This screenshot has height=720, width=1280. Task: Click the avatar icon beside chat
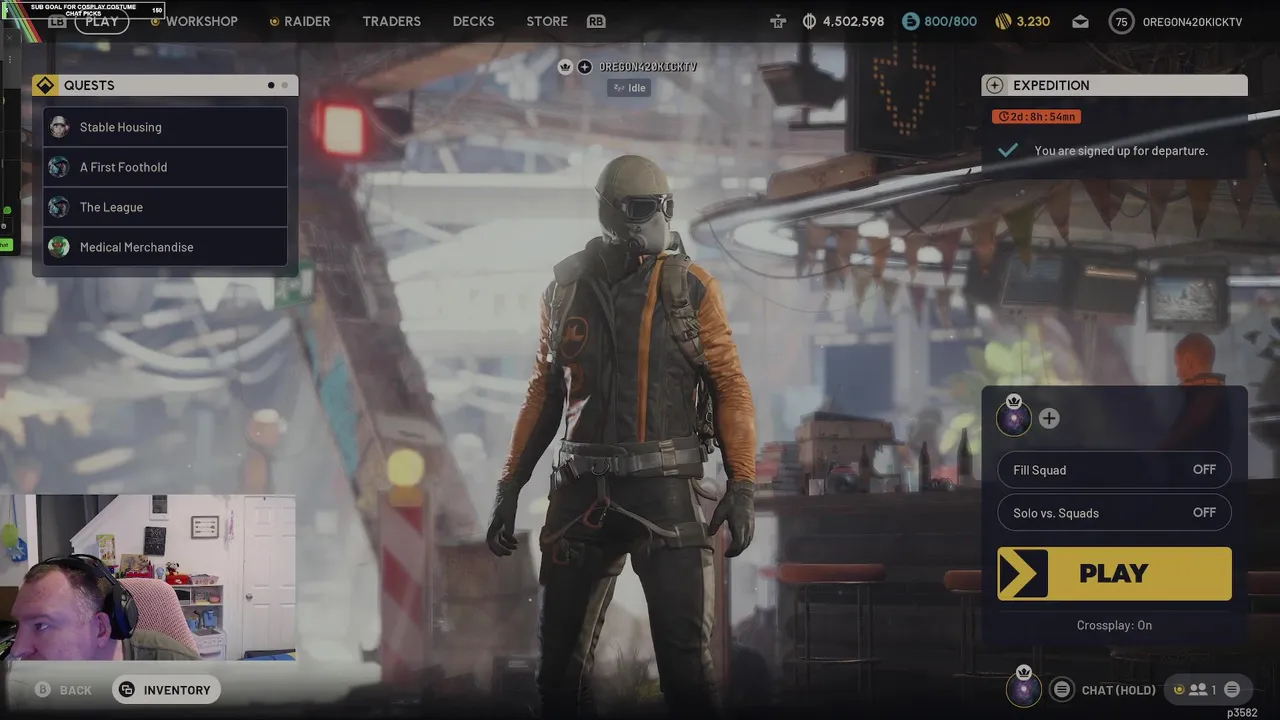click(1023, 689)
